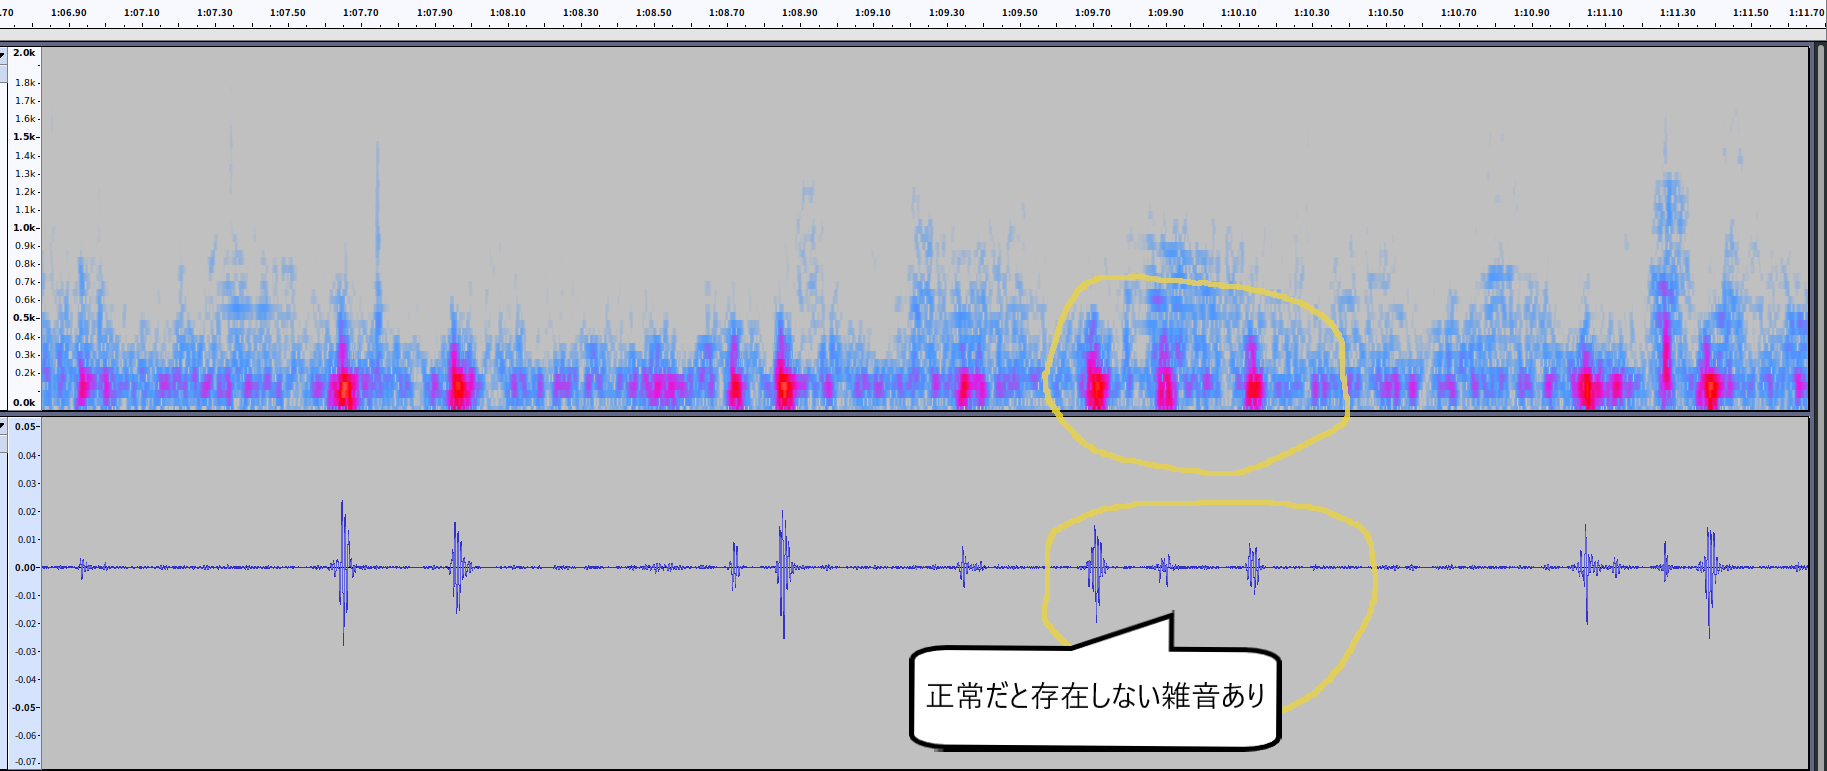
Task: Click the 0.03 label on the amplitude scale
Action: (x=27, y=484)
